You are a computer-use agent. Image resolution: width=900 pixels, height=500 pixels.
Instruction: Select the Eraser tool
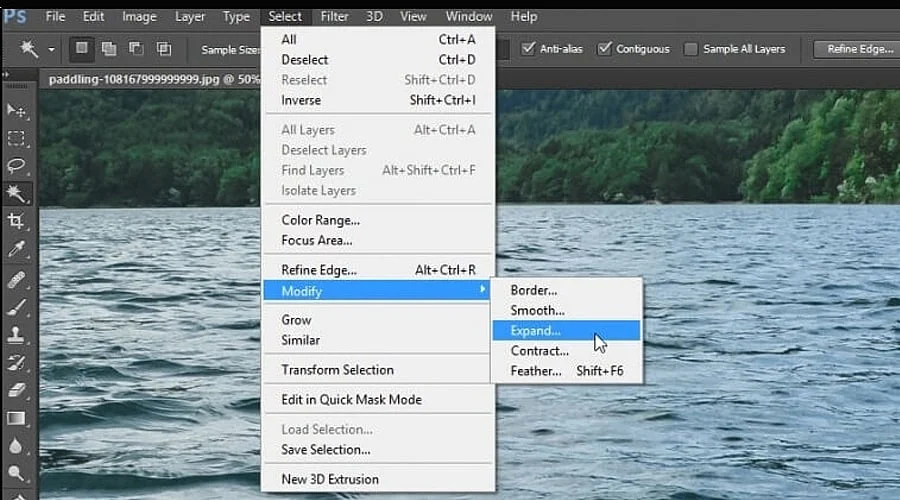[x=16, y=390]
